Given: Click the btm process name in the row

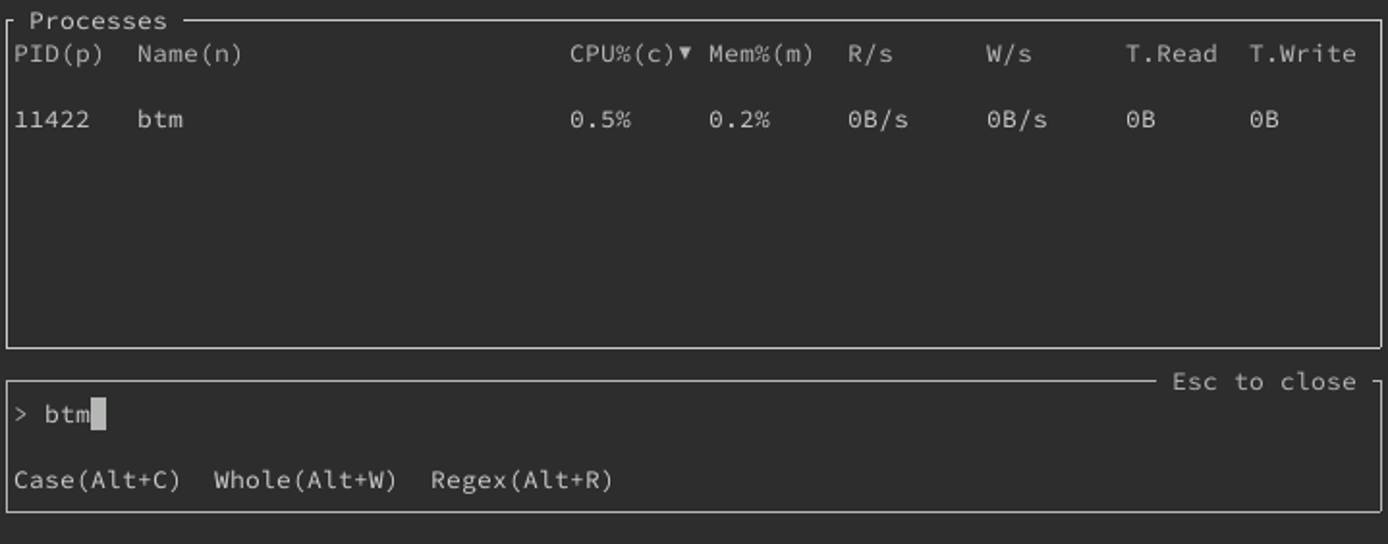Looking at the screenshot, I should (x=160, y=120).
